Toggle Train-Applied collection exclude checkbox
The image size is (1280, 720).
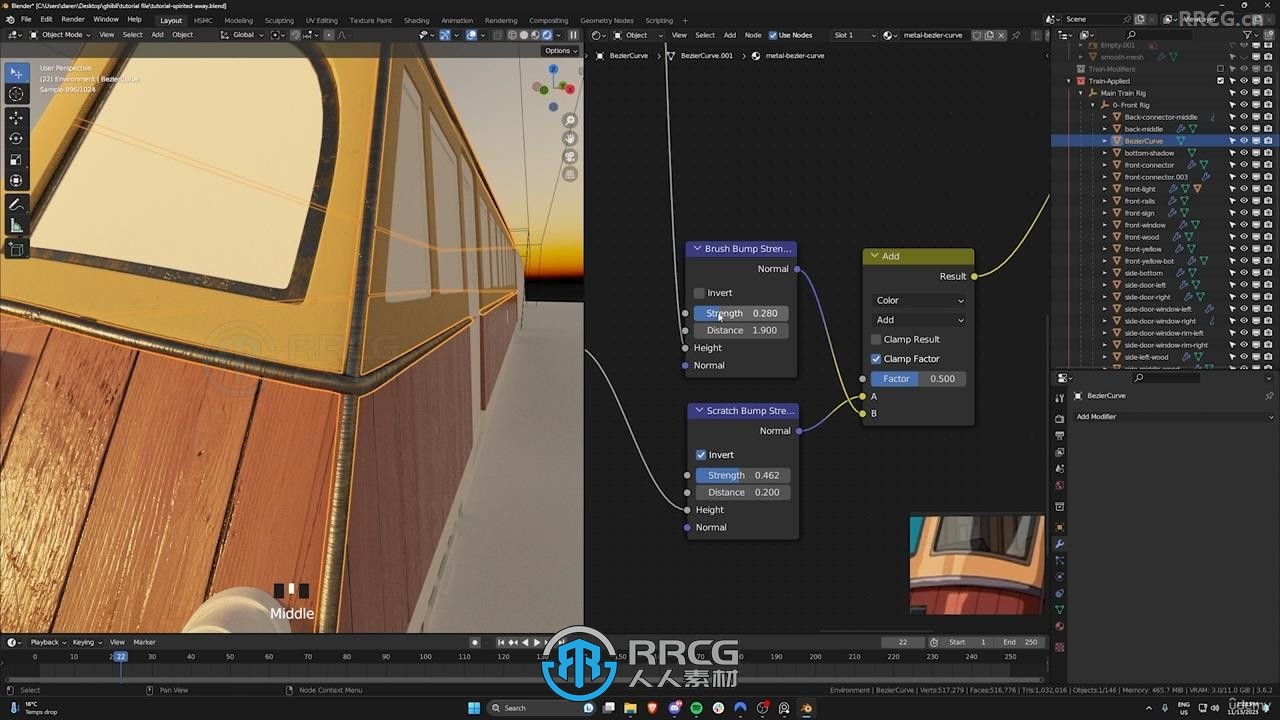click(1220, 81)
